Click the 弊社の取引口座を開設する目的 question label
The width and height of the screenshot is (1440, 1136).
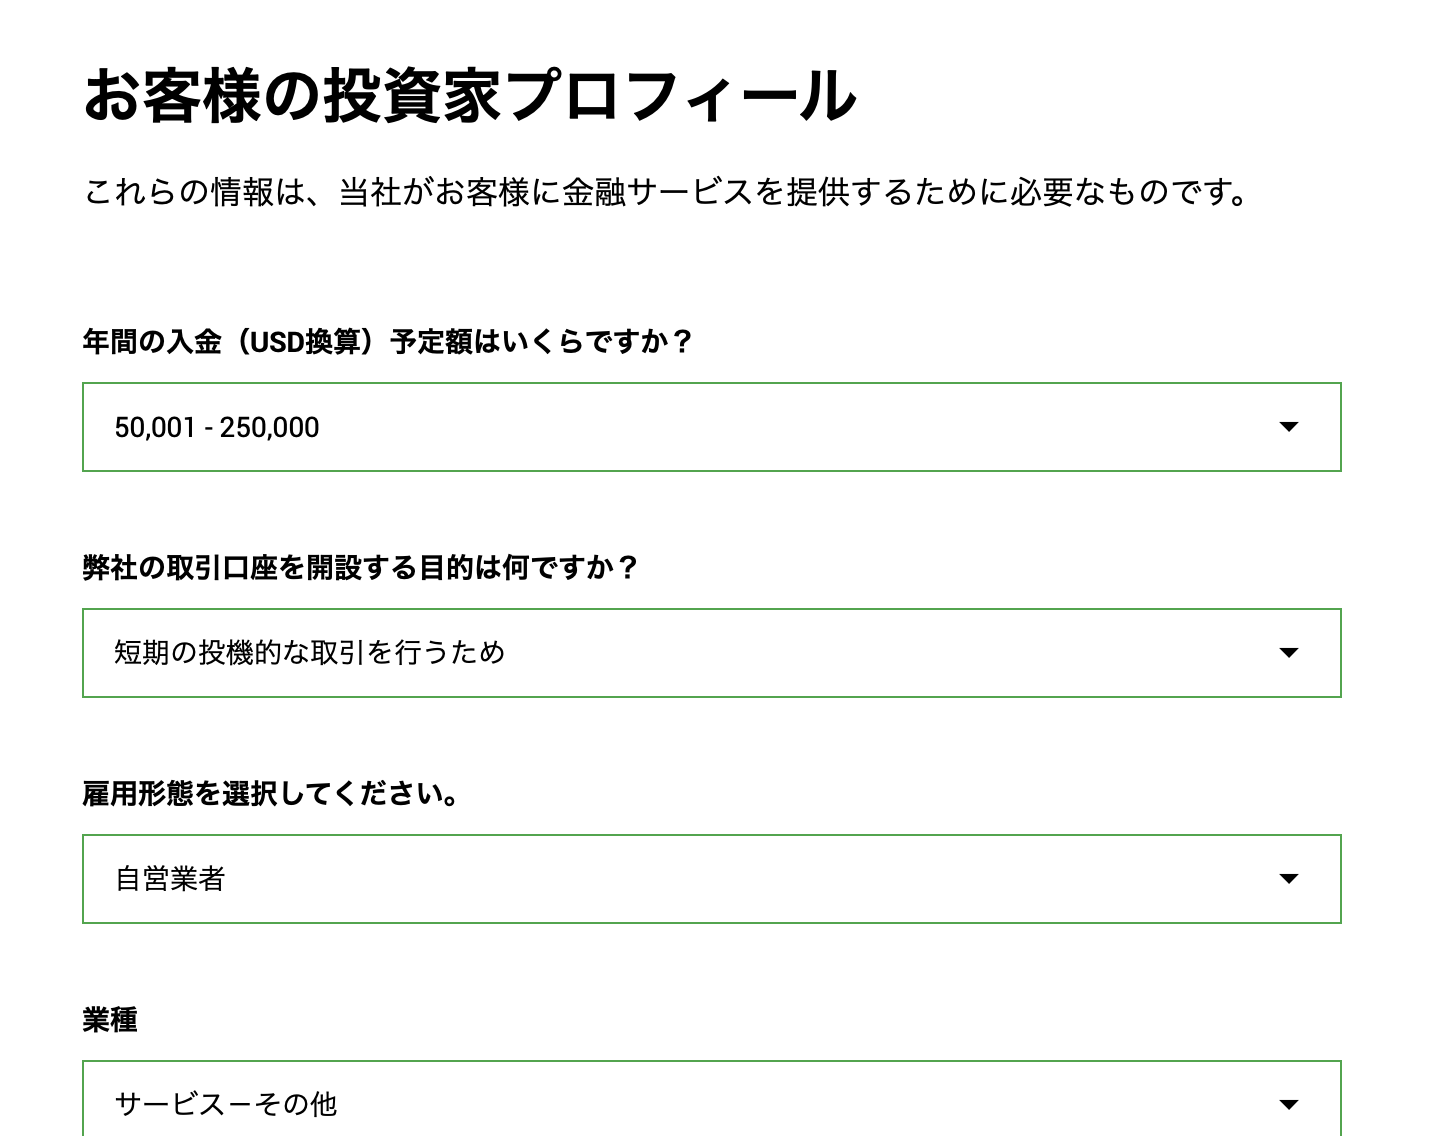coord(360,568)
